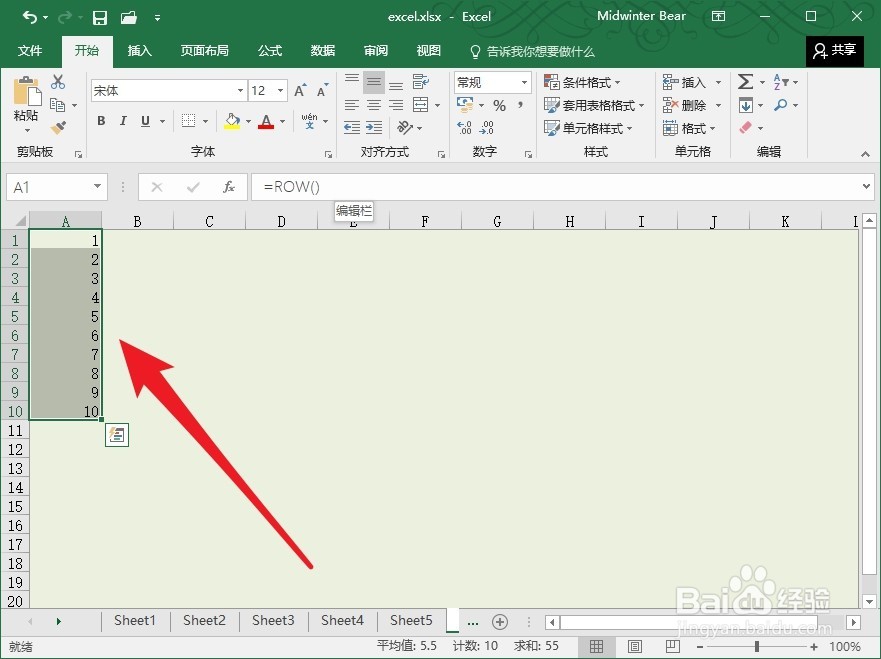Apply comma style number format
The height and width of the screenshot is (659, 881).
[x=521, y=104]
